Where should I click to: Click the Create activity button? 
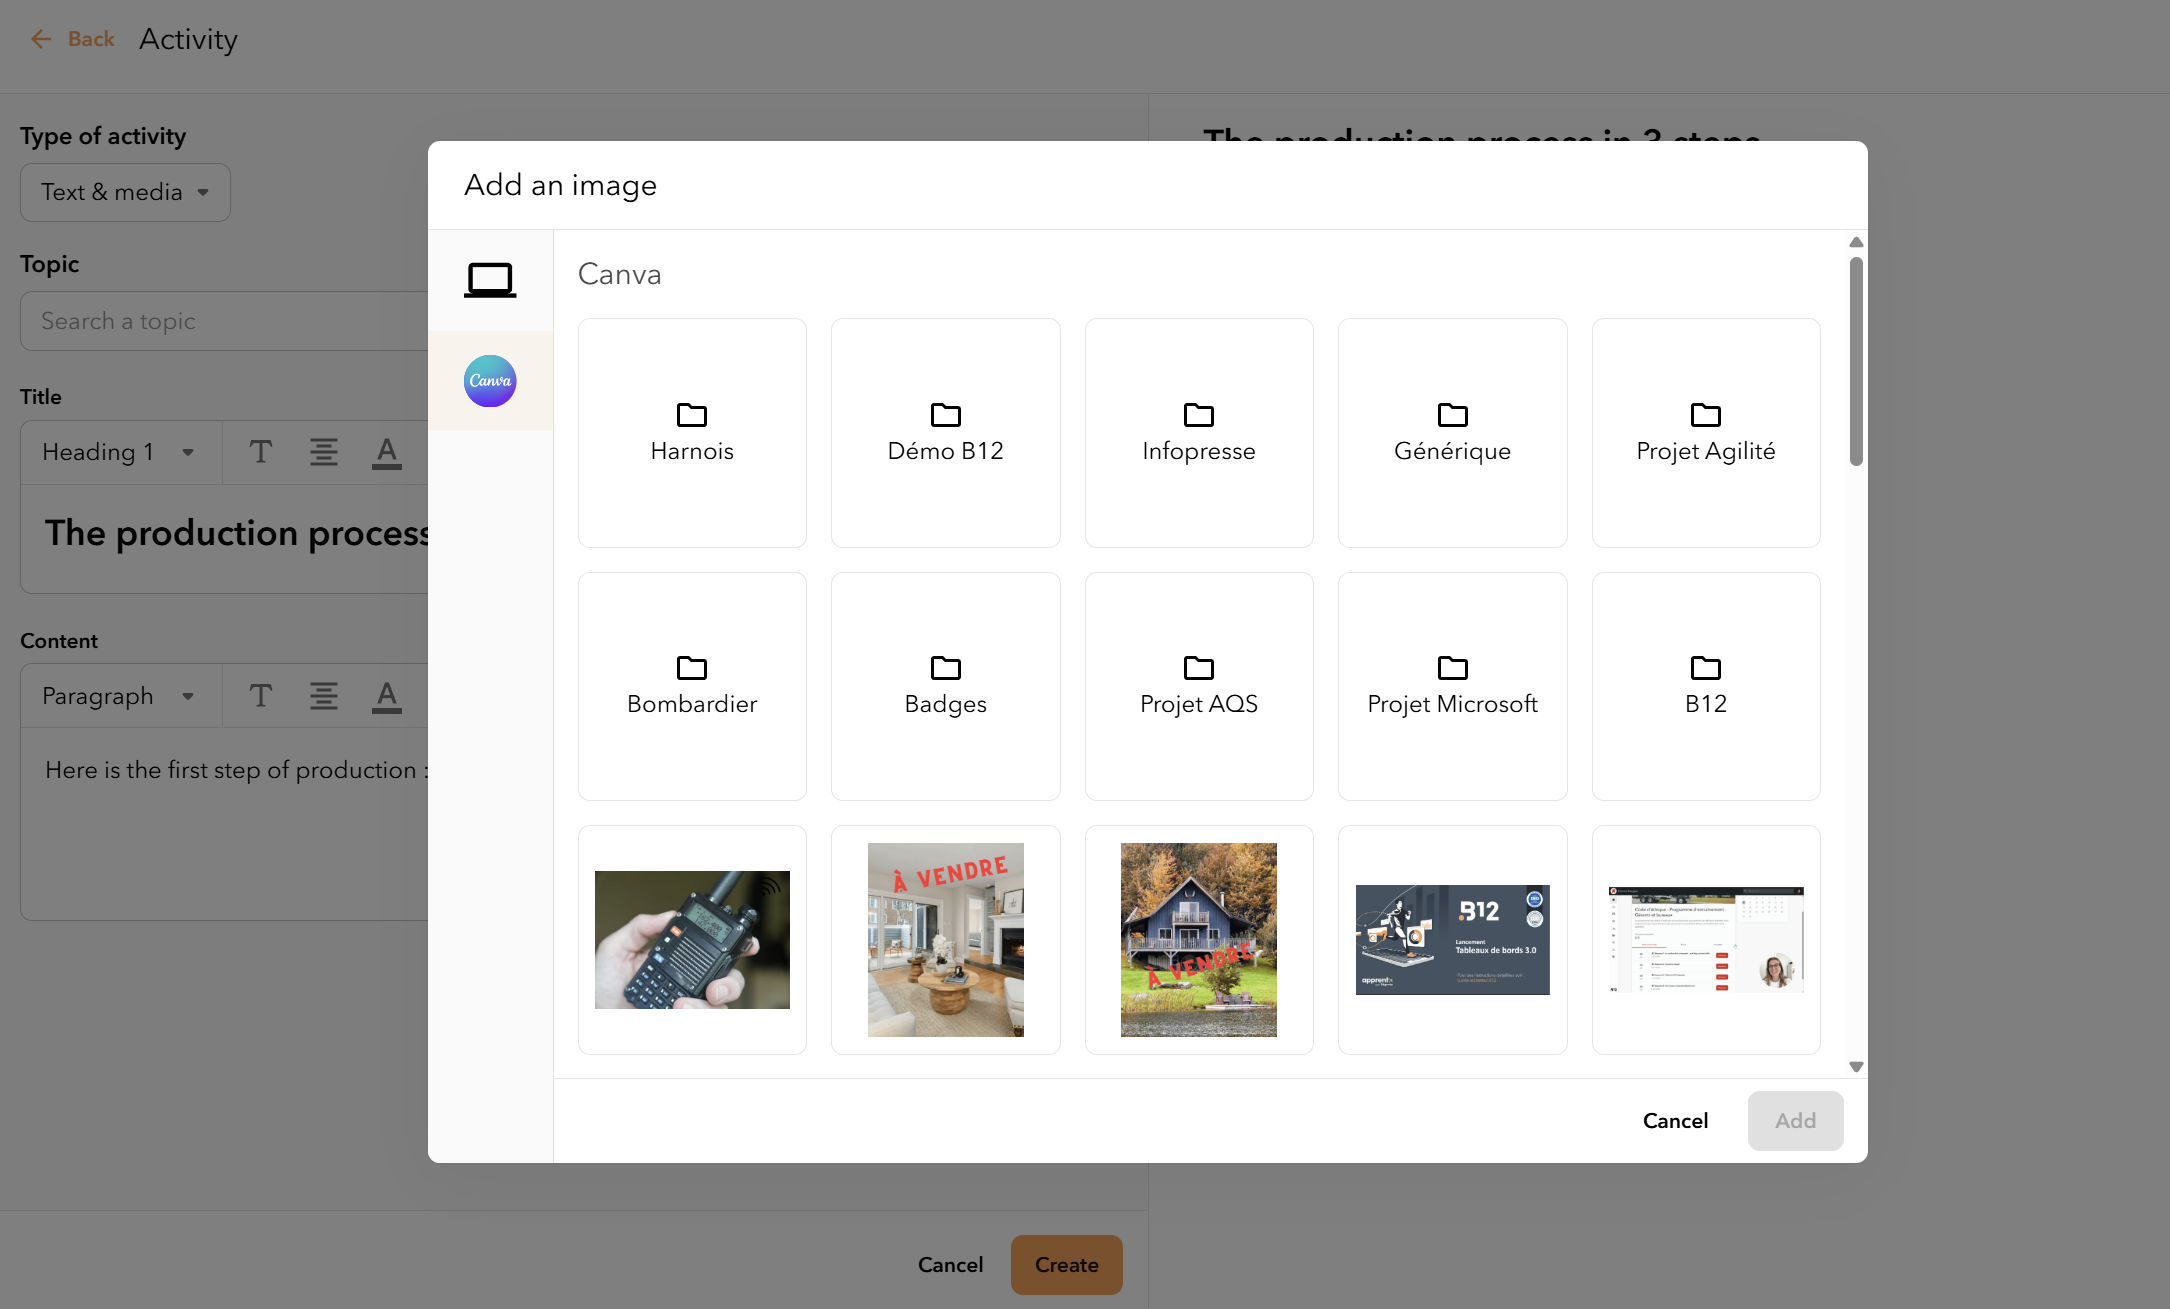click(x=1066, y=1265)
